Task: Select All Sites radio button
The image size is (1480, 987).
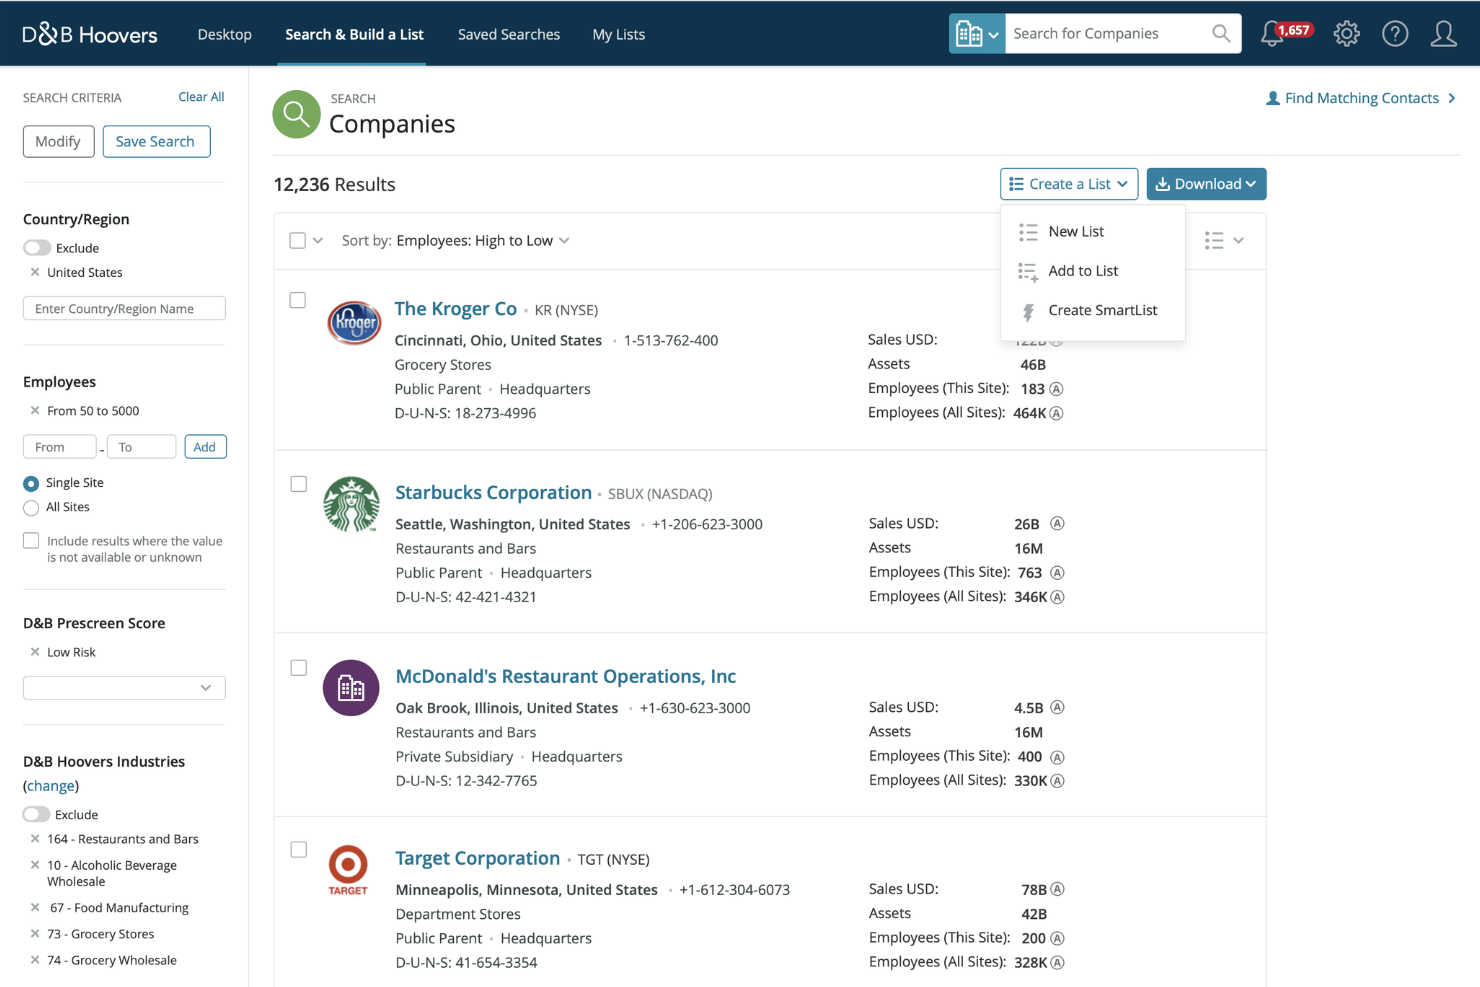Action: click(31, 508)
